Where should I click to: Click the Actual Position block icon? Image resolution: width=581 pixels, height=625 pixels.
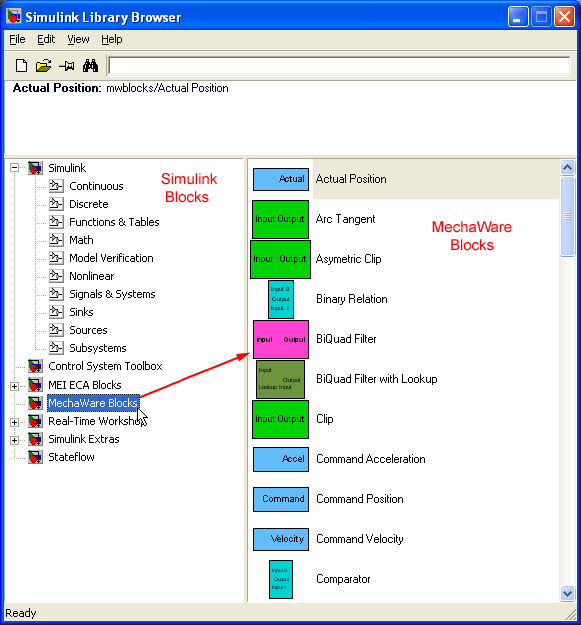[281, 179]
